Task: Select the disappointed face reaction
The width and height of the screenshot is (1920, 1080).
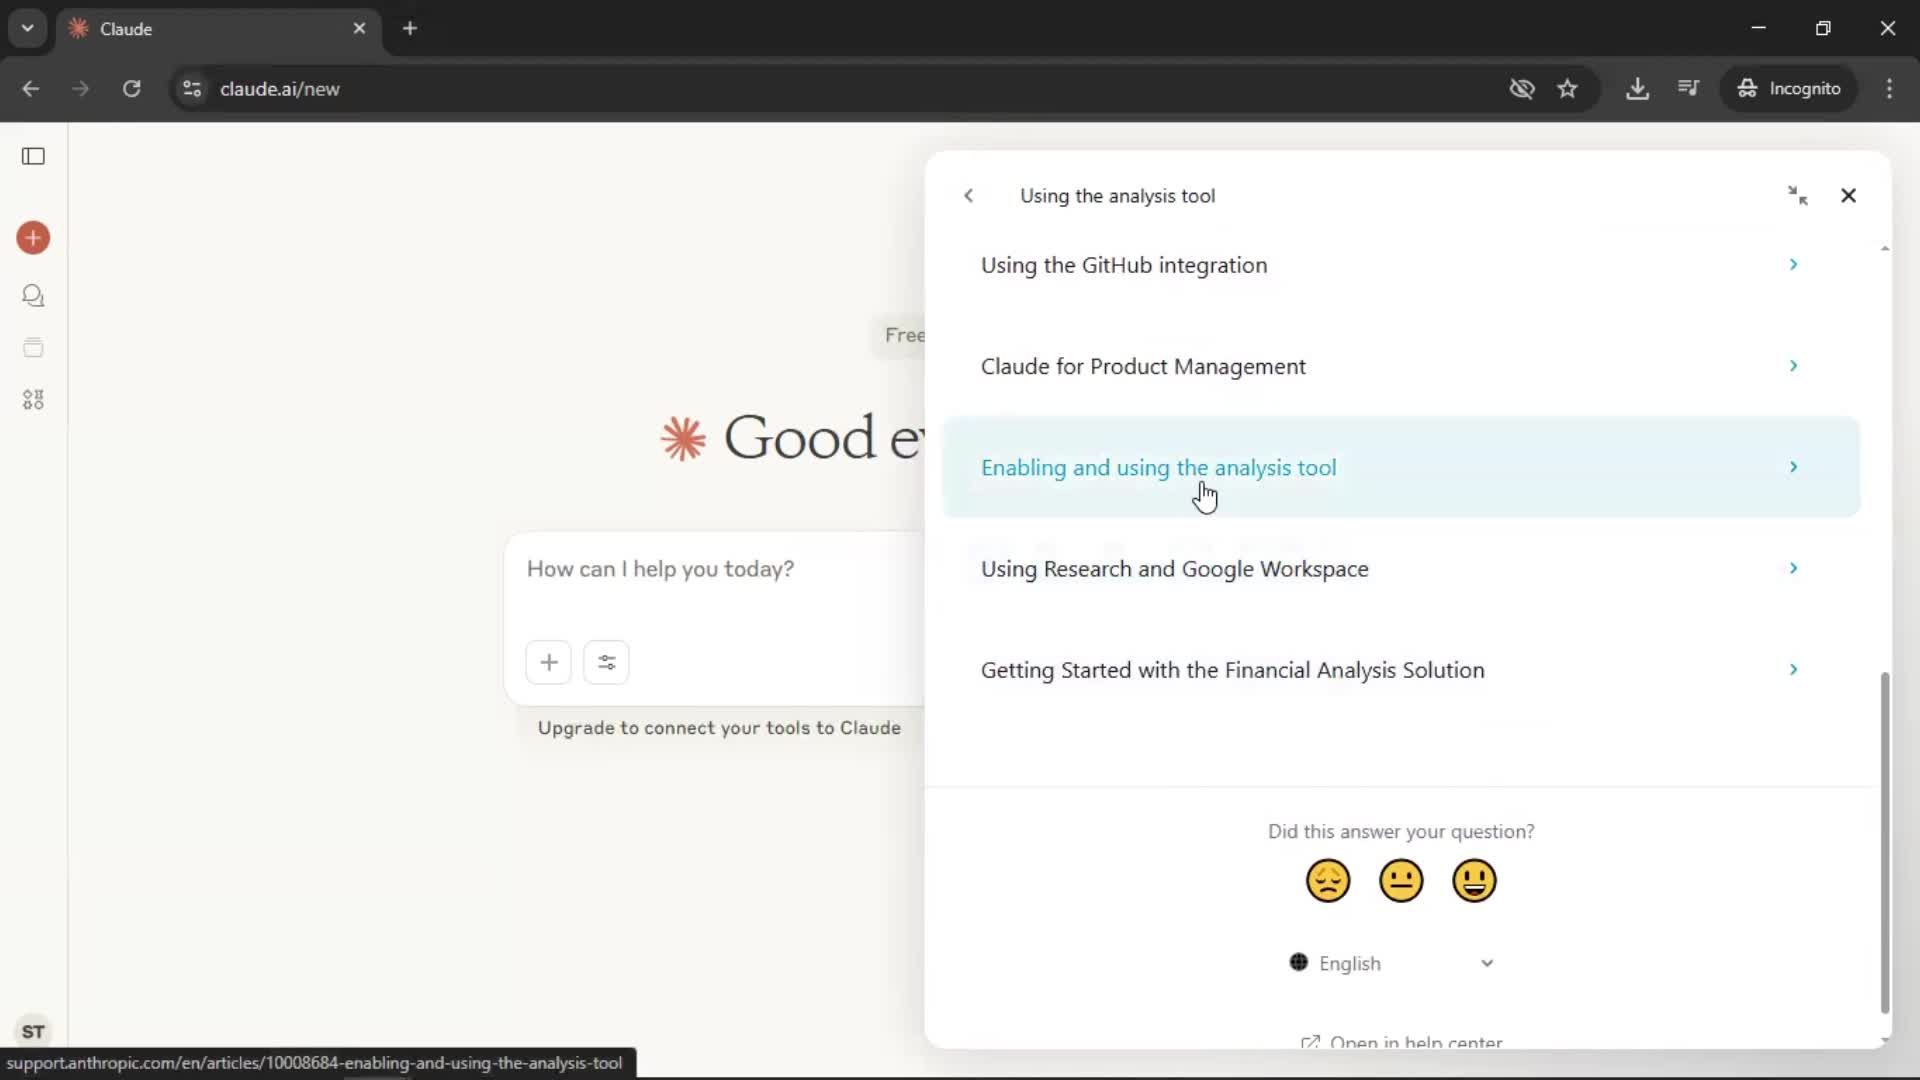Action: point(1328,881)
